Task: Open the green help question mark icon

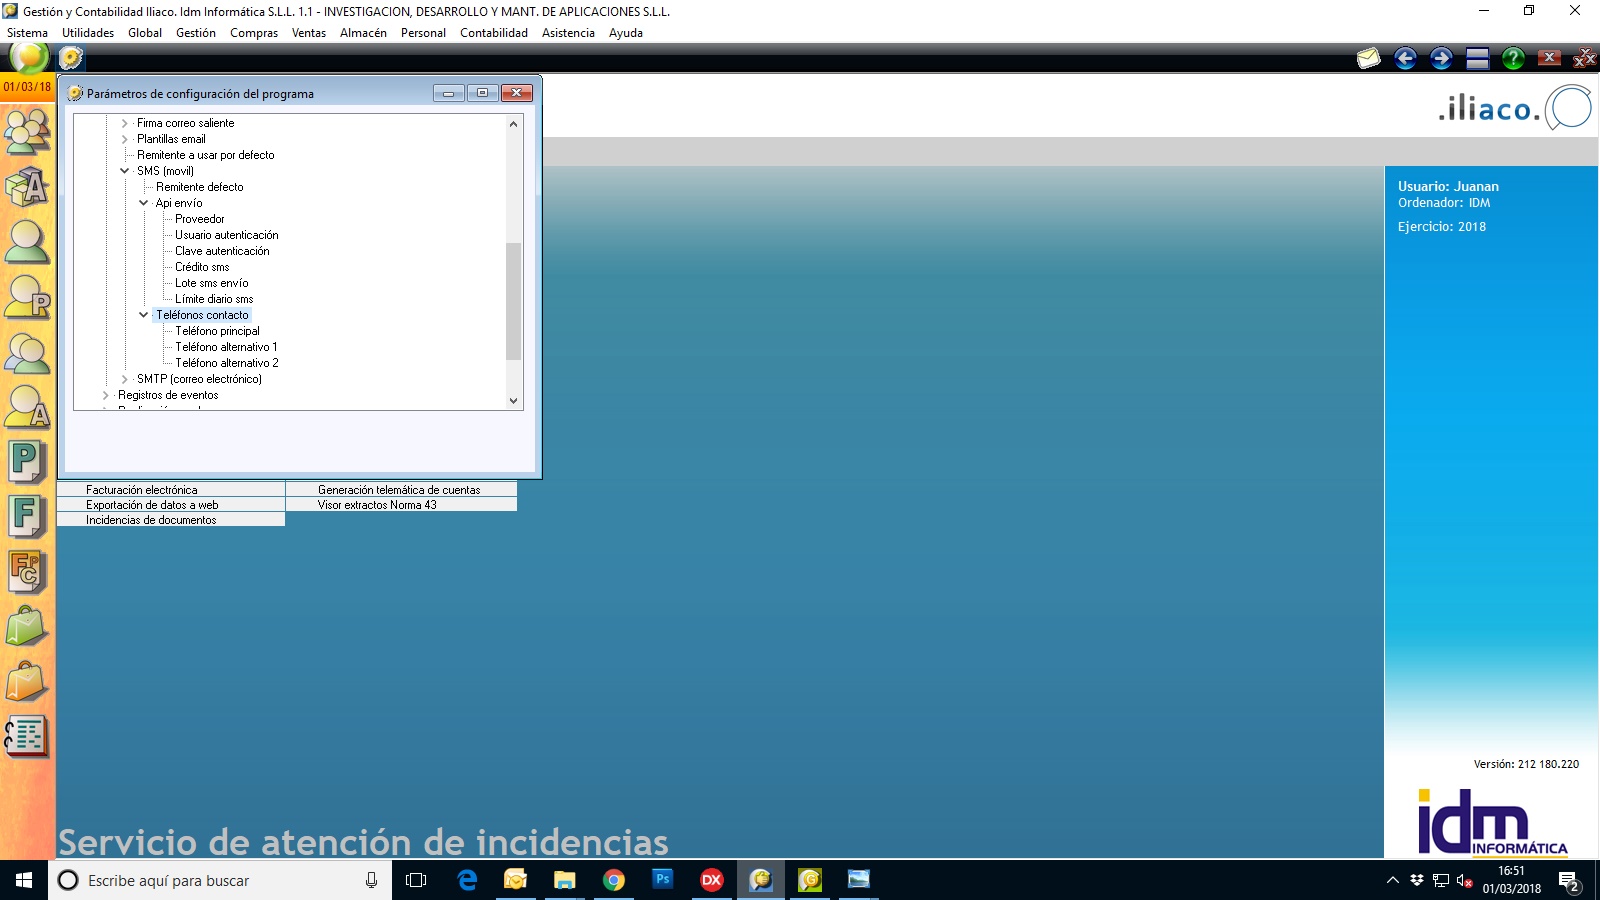Action: (1513, 59)
